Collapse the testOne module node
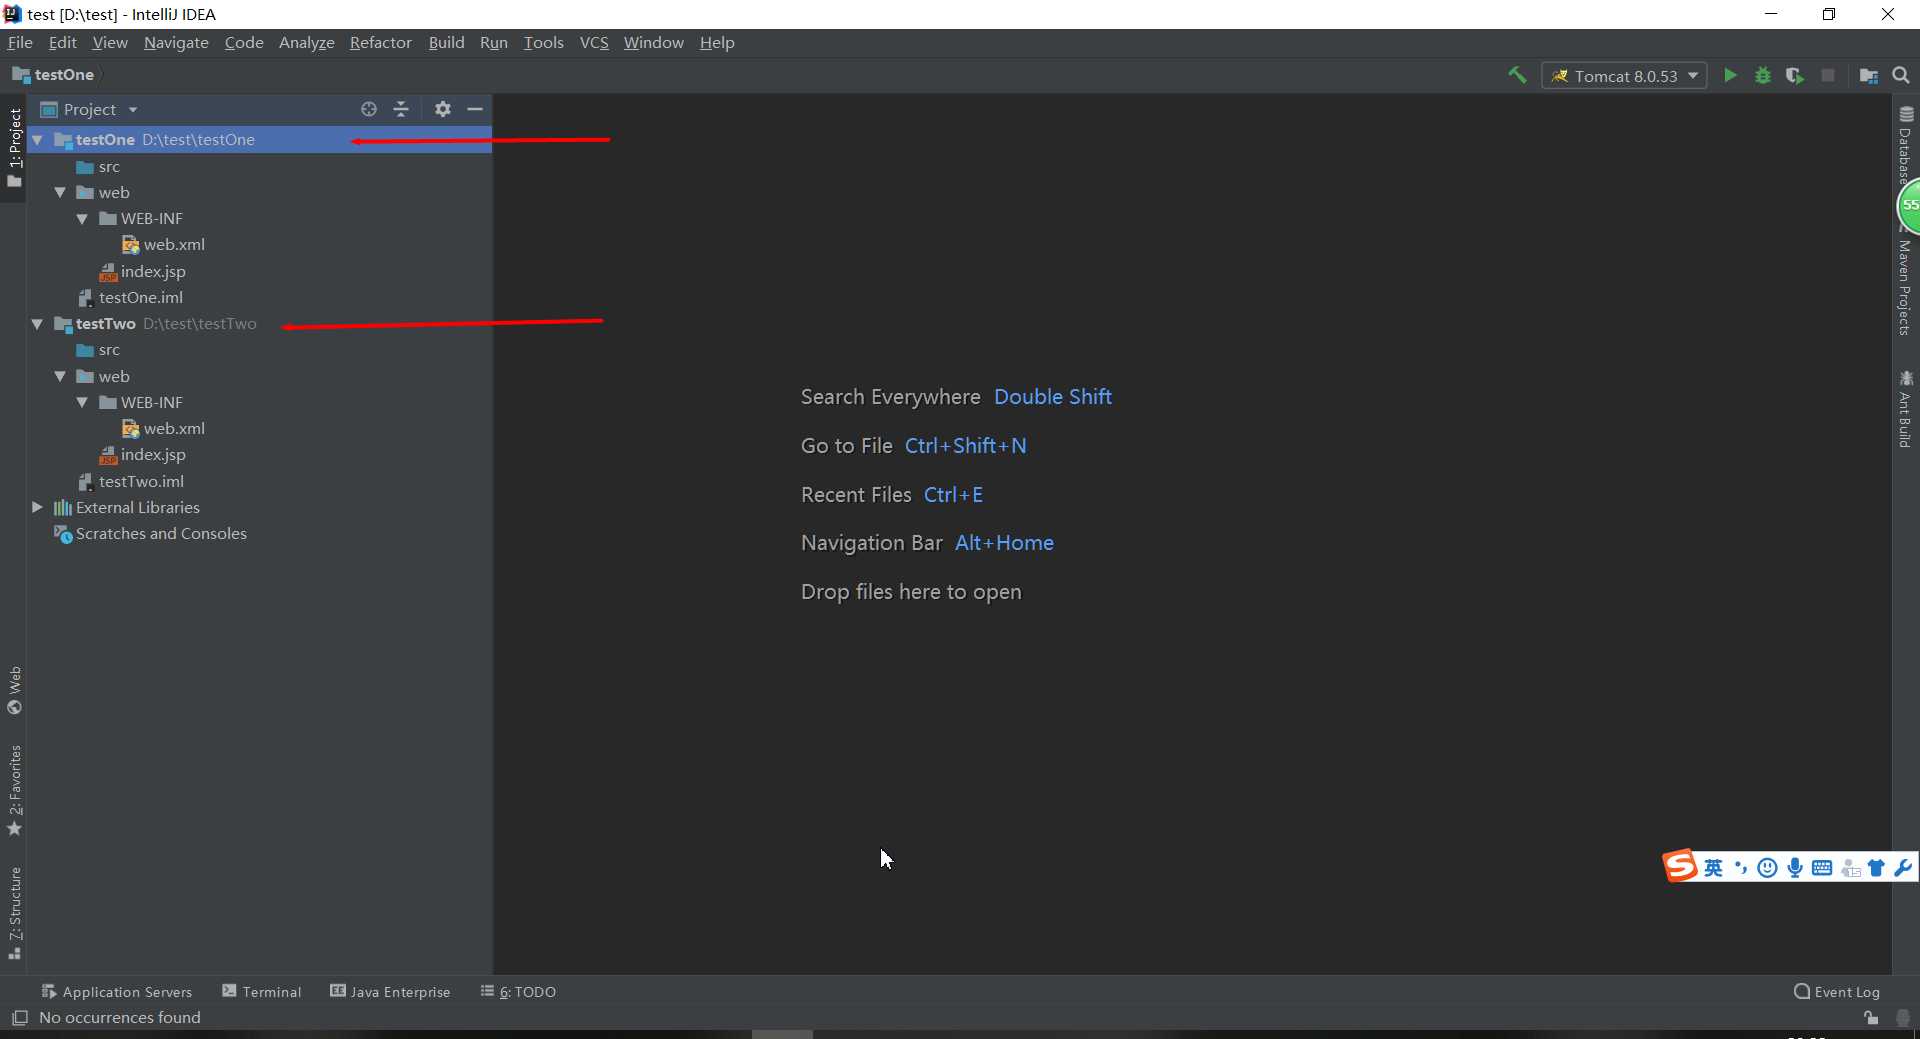Screen dimensions: 1920x1039 pyautogui.click(x=38, y=140)
